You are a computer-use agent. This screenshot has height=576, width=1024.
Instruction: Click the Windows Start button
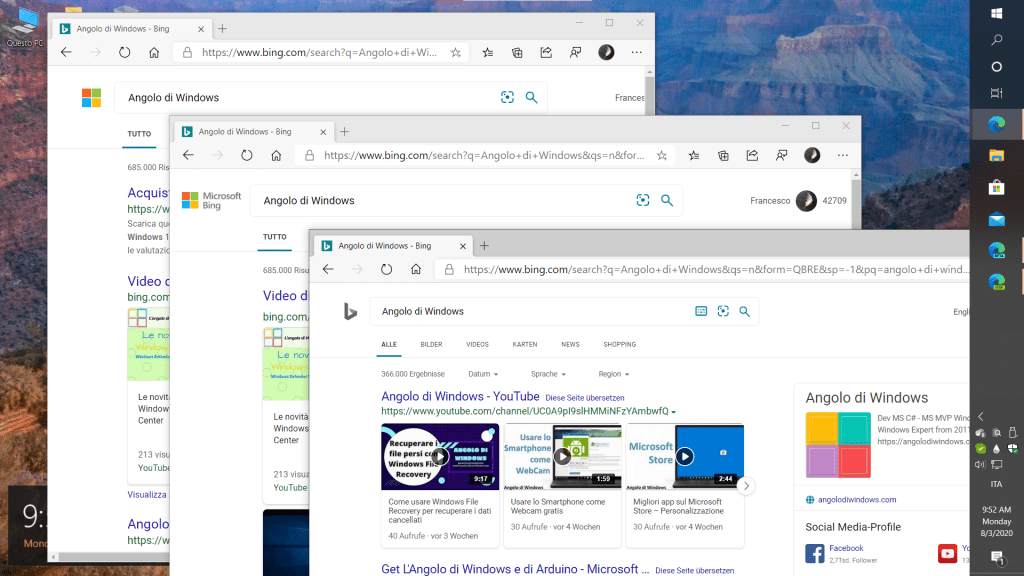996,13
